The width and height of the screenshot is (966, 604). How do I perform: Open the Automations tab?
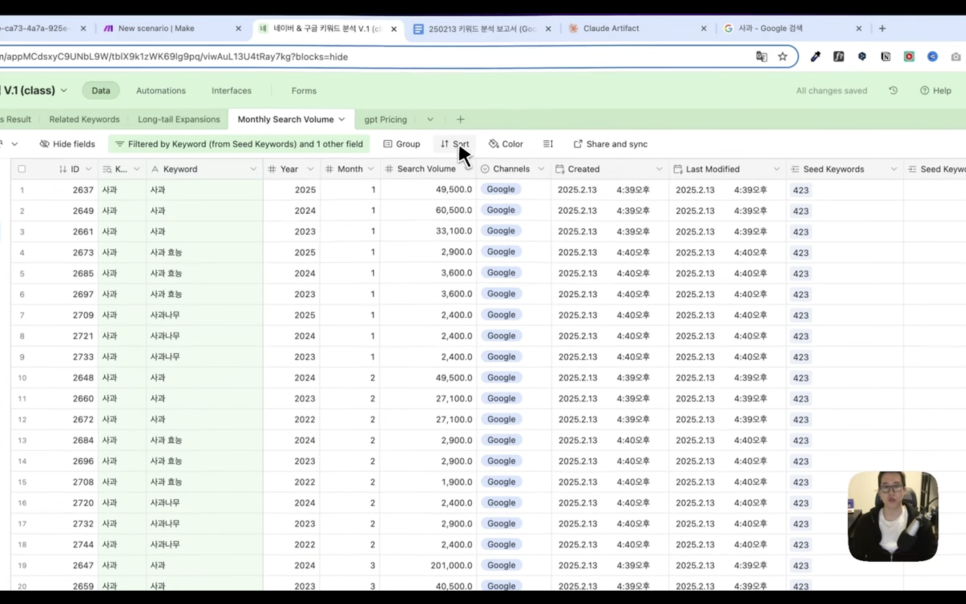tap(161, 91)
